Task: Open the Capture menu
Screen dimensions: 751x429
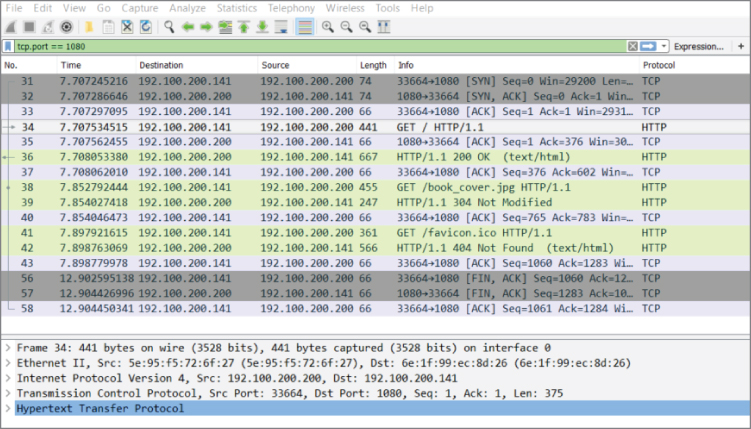Action: [x=140, y=8]
